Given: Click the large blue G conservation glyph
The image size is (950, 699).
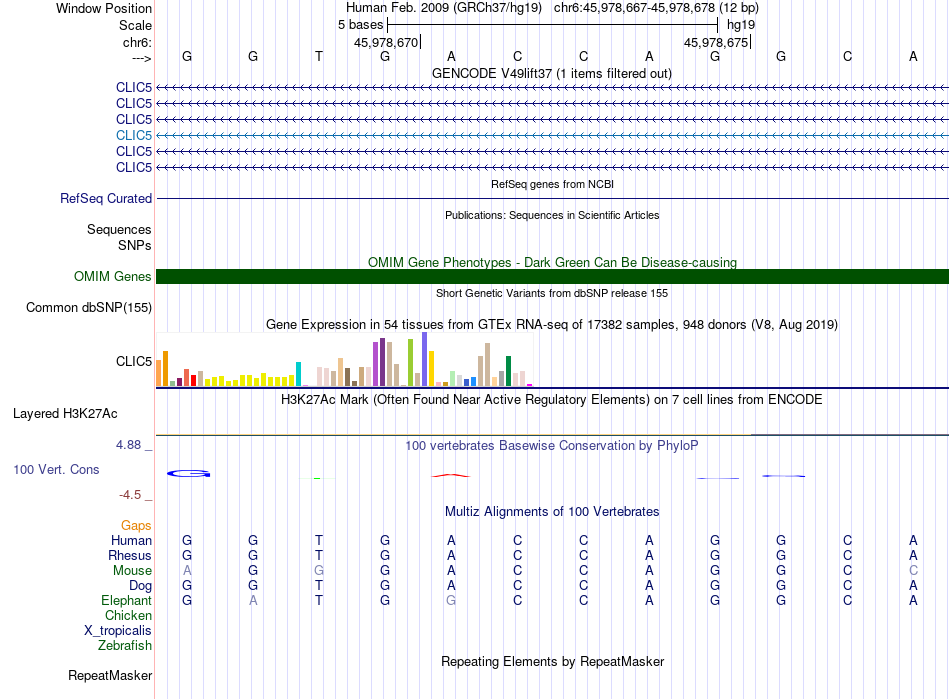Looking at the screenshot, I should click(187, 473).
